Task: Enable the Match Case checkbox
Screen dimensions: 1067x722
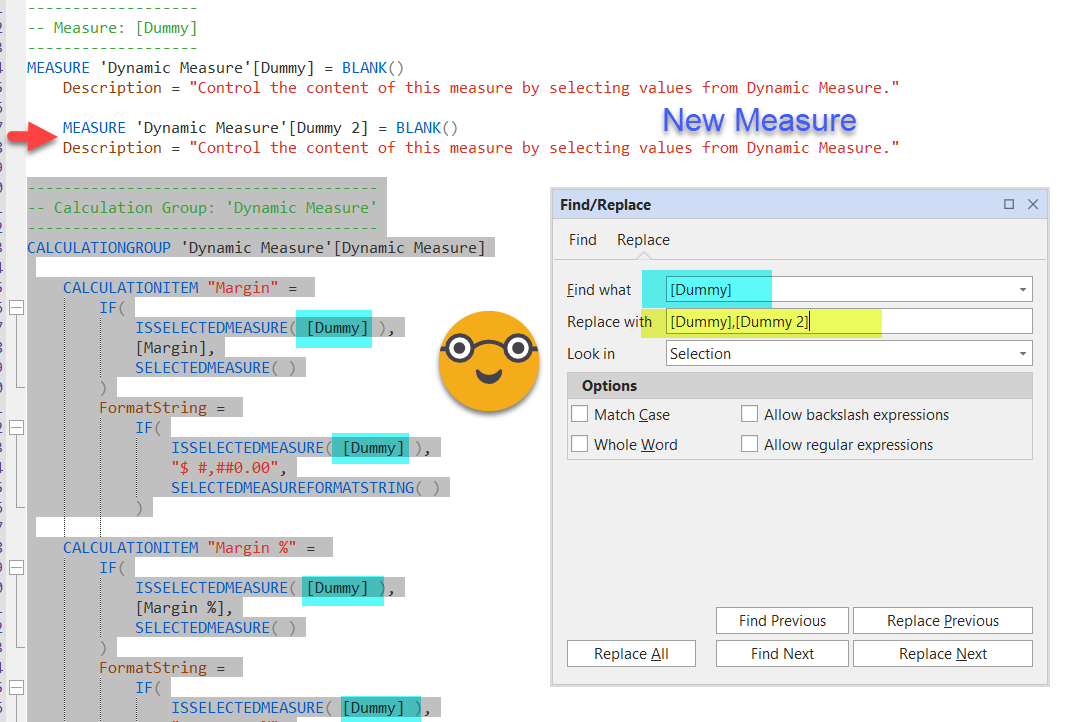Action: [580, 414]
